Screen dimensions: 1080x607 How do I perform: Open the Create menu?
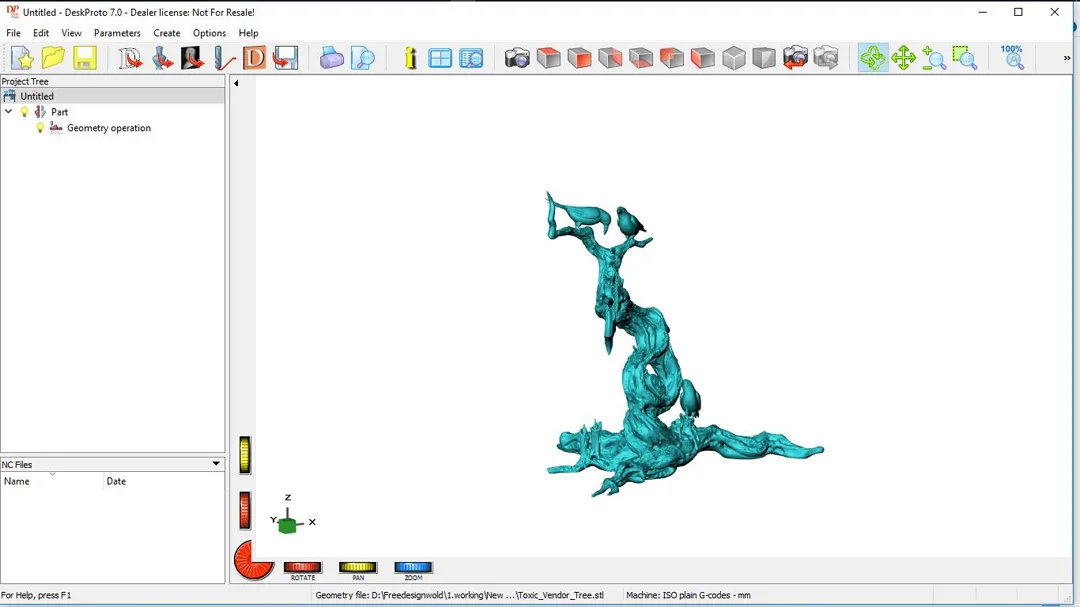click(x=167, y=33)
